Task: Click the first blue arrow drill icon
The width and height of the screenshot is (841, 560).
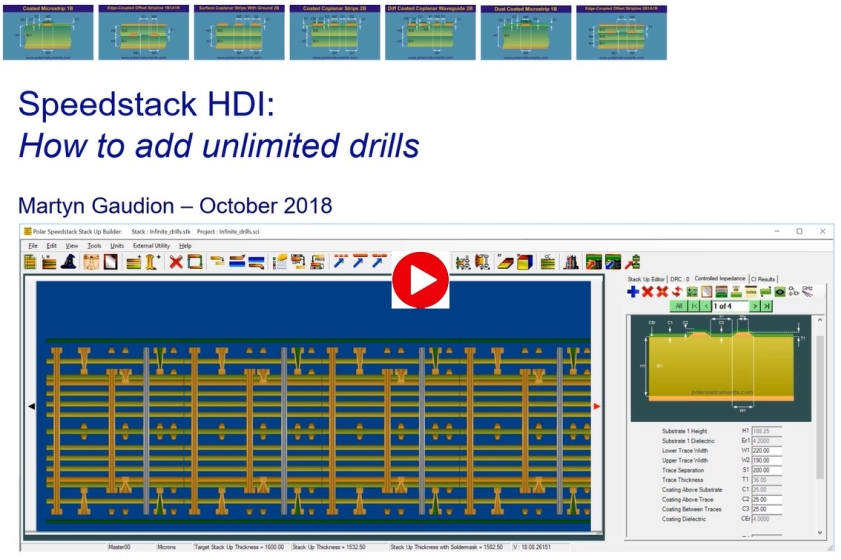Action: click(340, 262)
